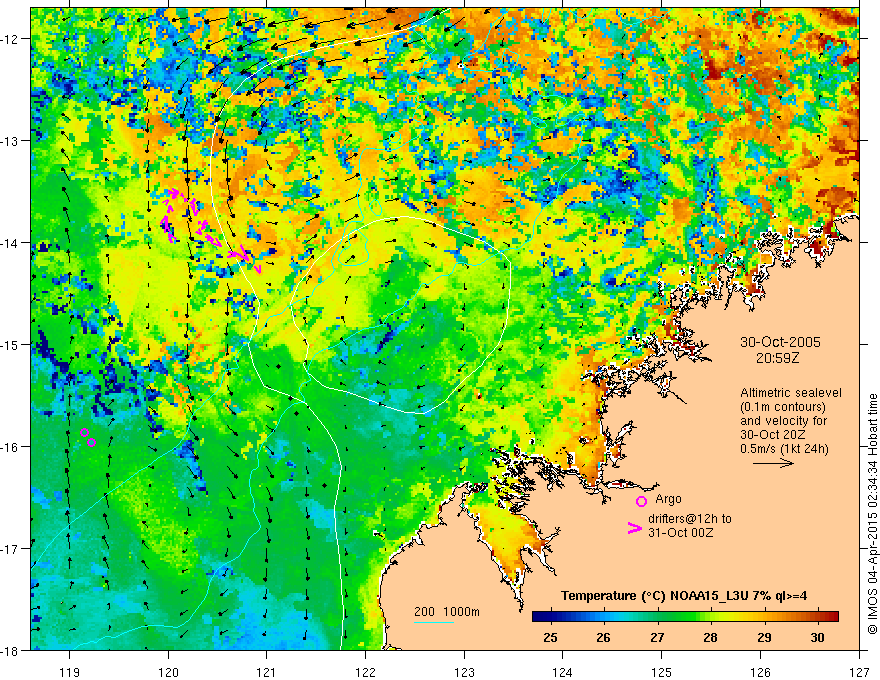
Task: Click longitude axis label '123'
Action: (464, 672)
